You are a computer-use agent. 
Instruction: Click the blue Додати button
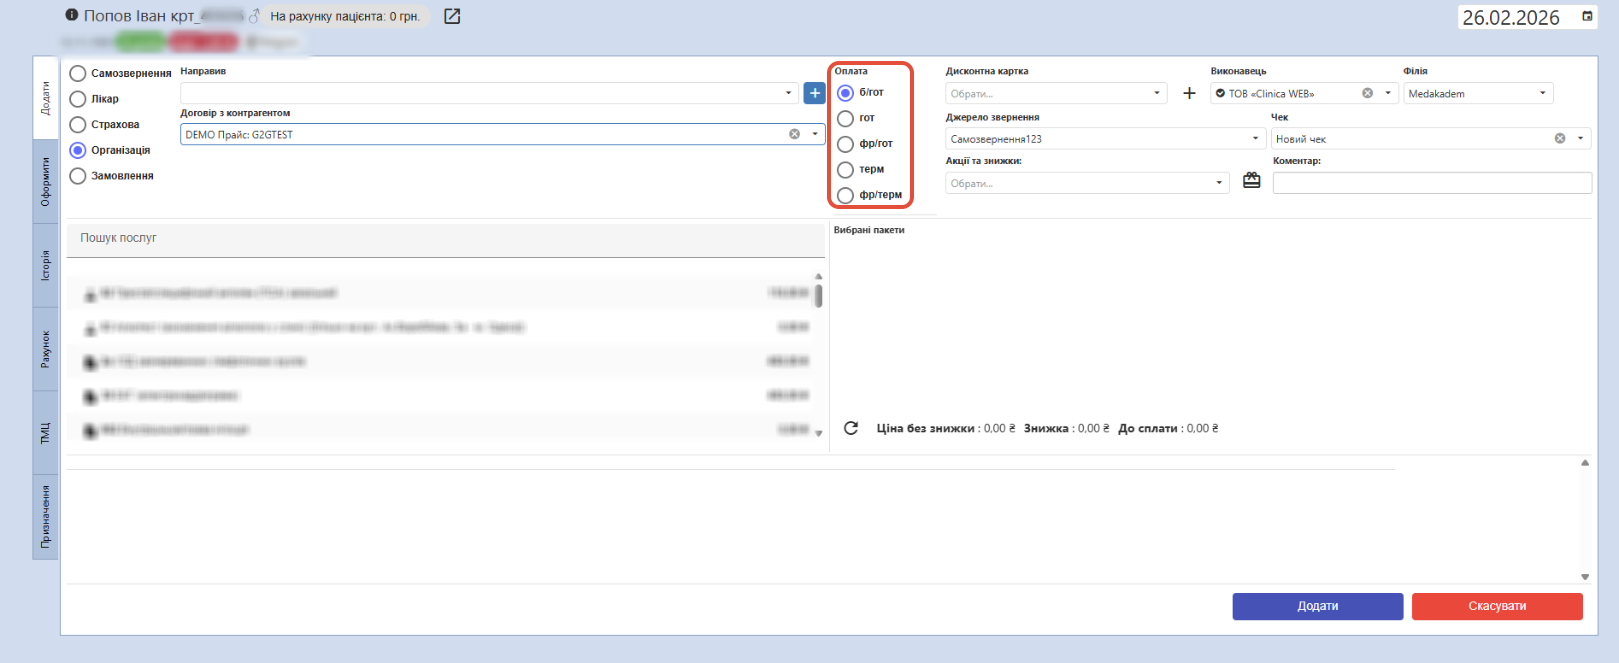1318,606
